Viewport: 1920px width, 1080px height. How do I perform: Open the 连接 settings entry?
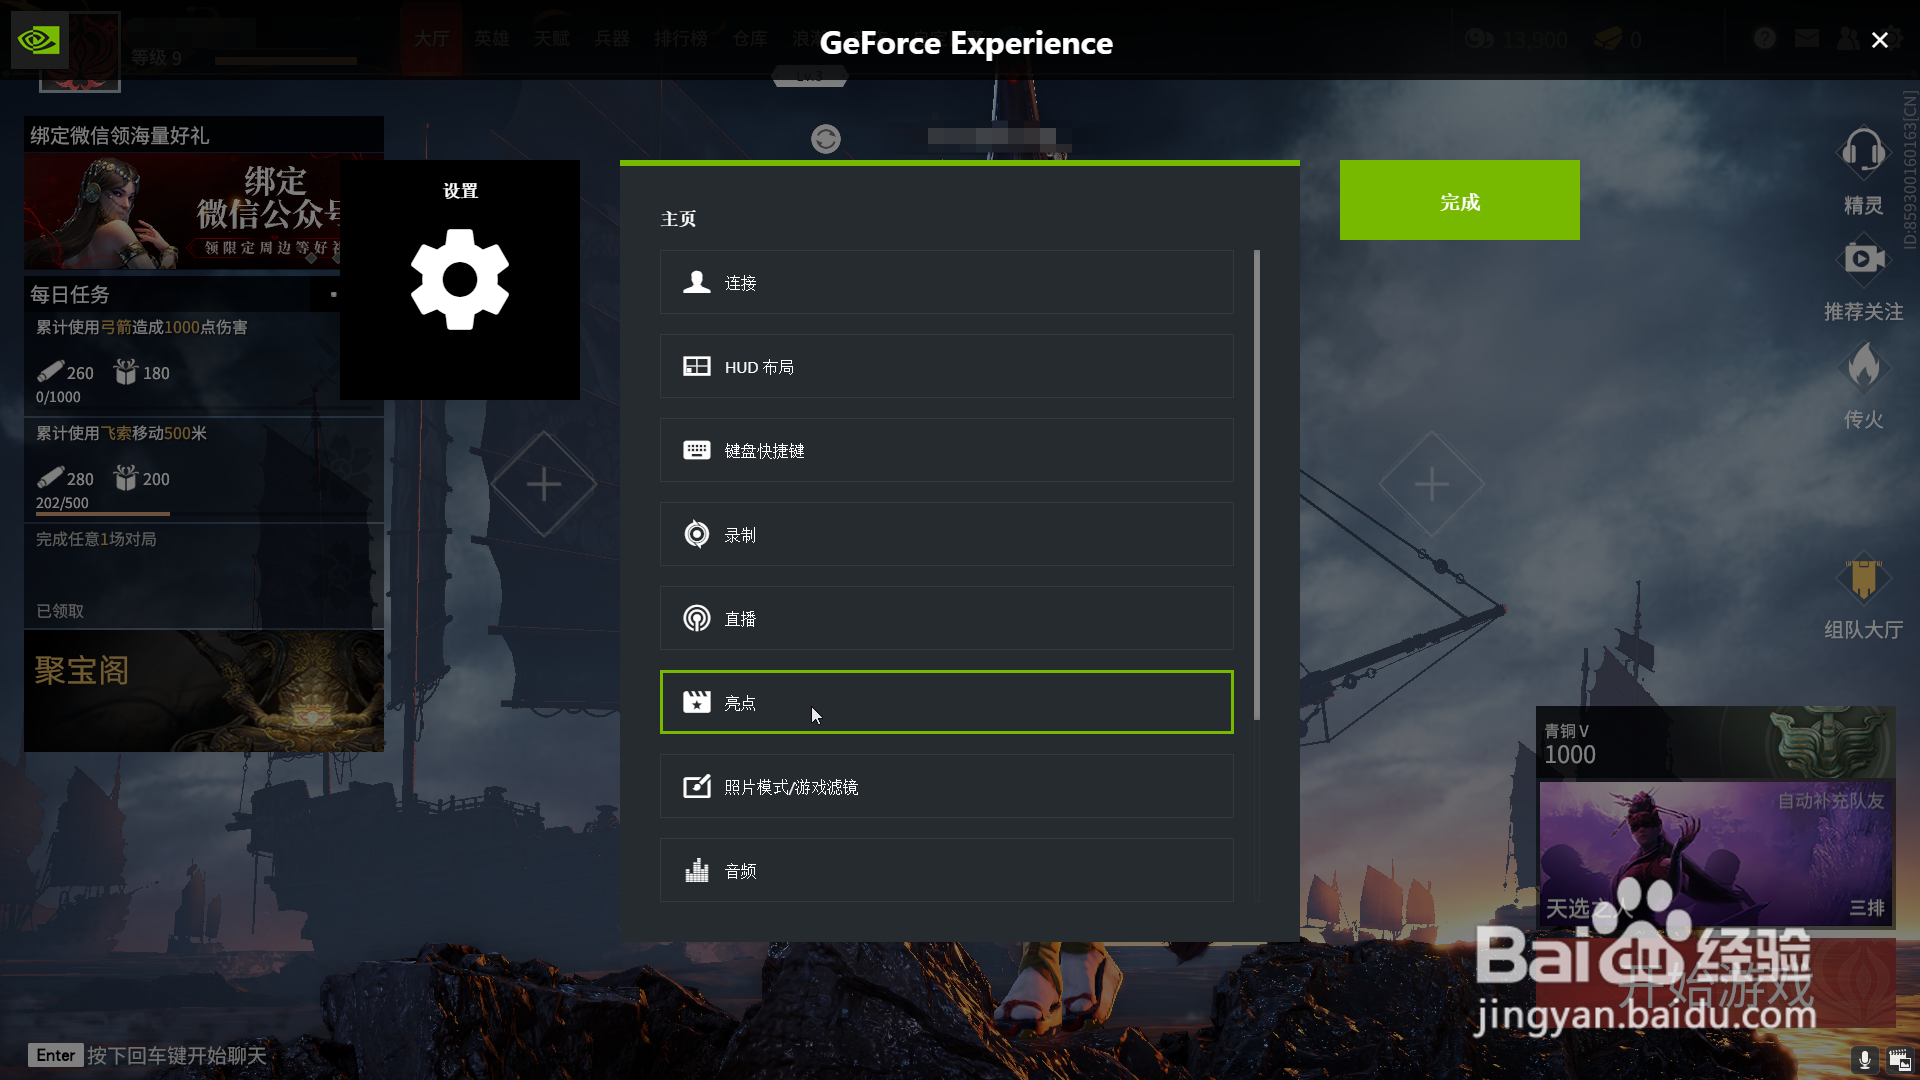946,282
